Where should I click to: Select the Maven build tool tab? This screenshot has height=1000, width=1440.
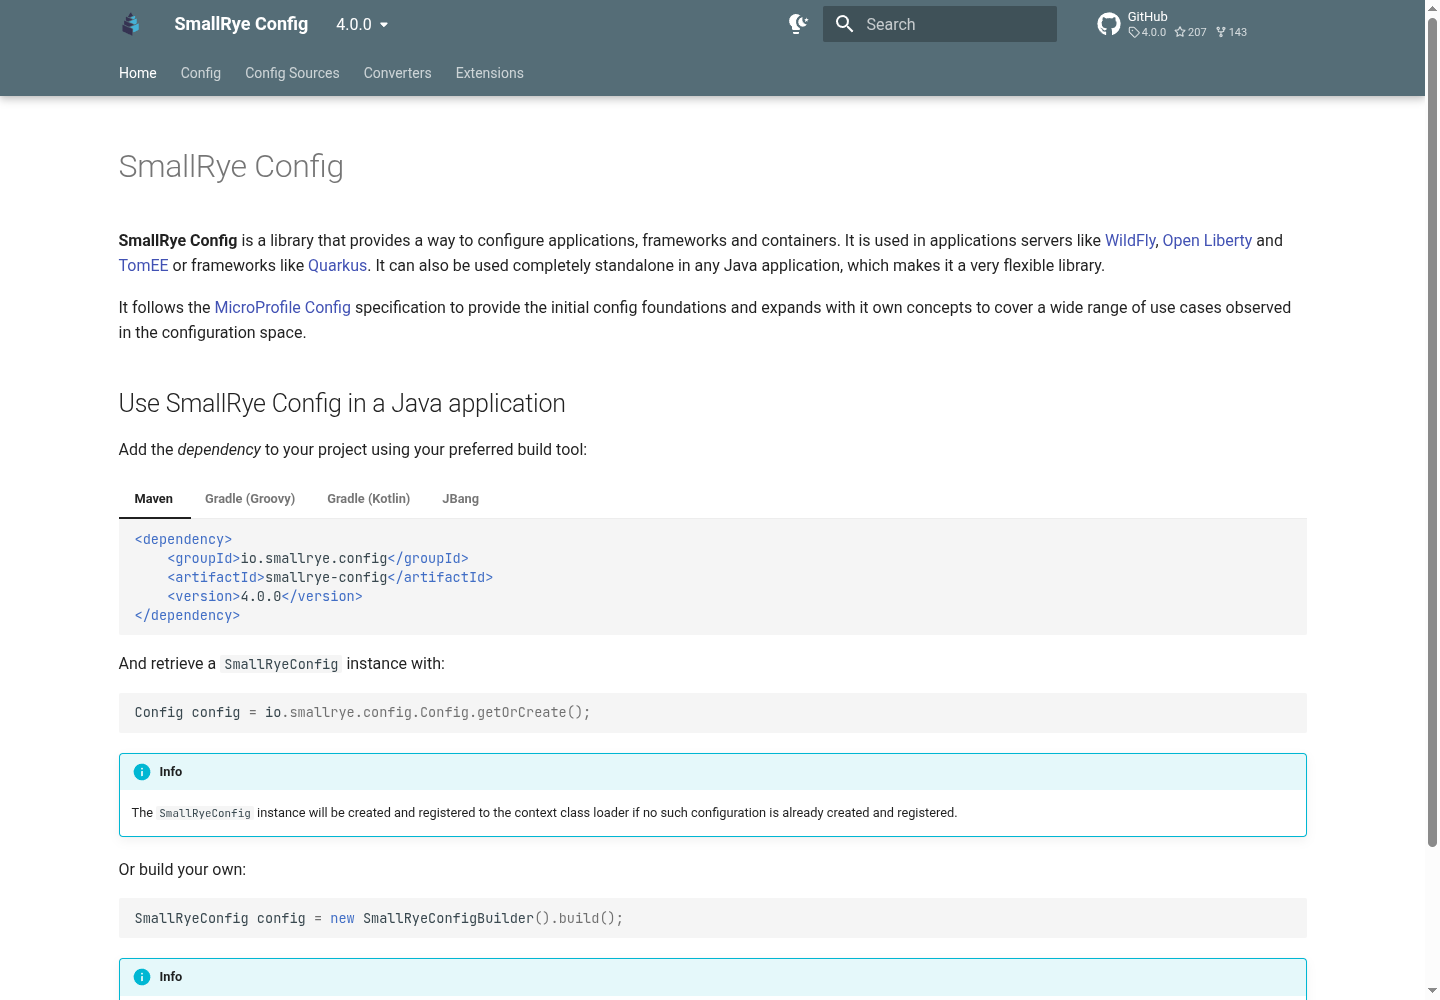(154, 499)
